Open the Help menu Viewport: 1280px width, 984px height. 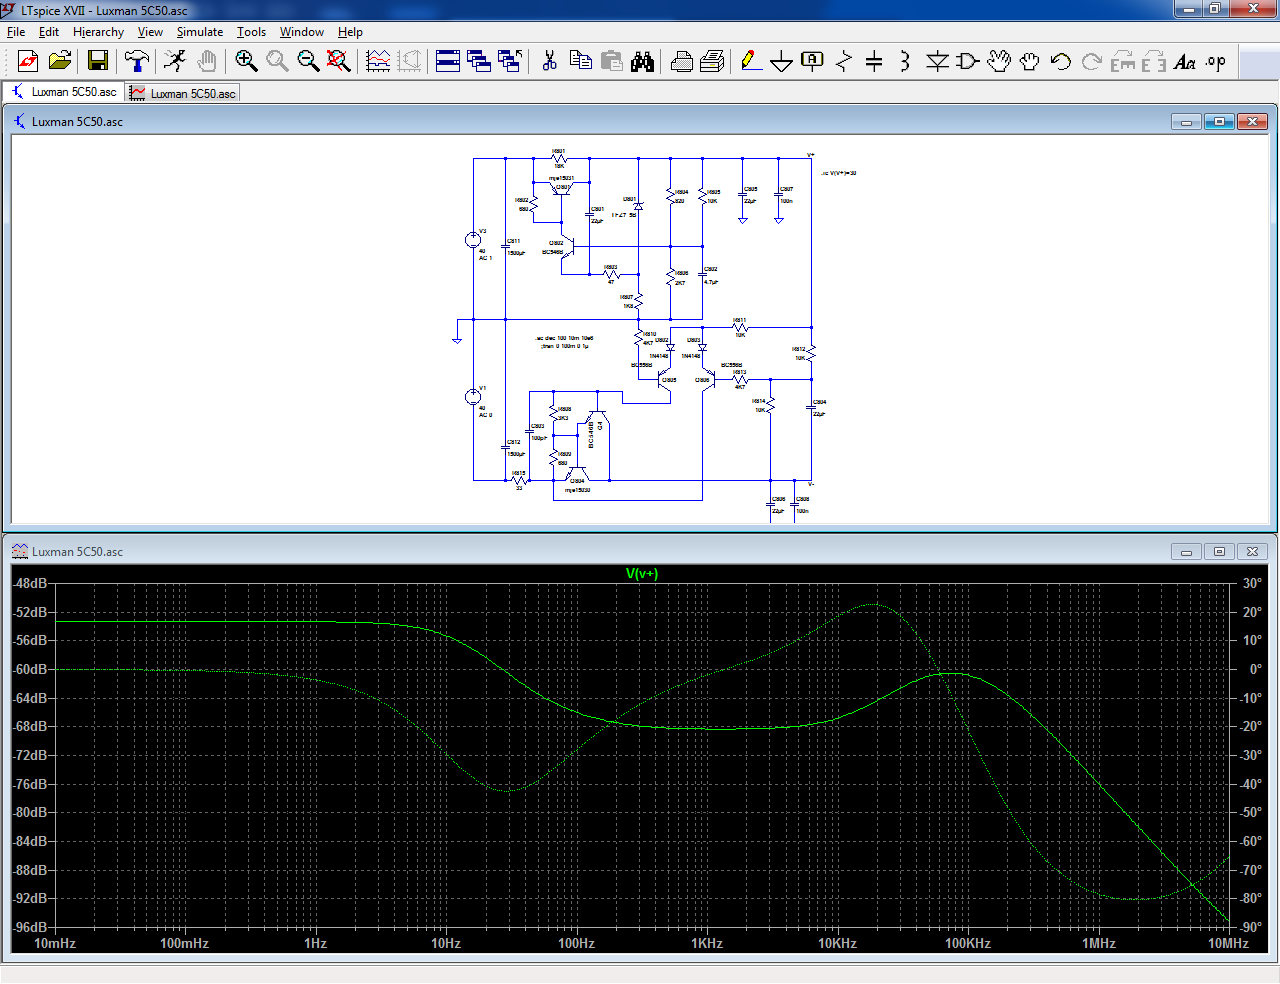[350, 32]
